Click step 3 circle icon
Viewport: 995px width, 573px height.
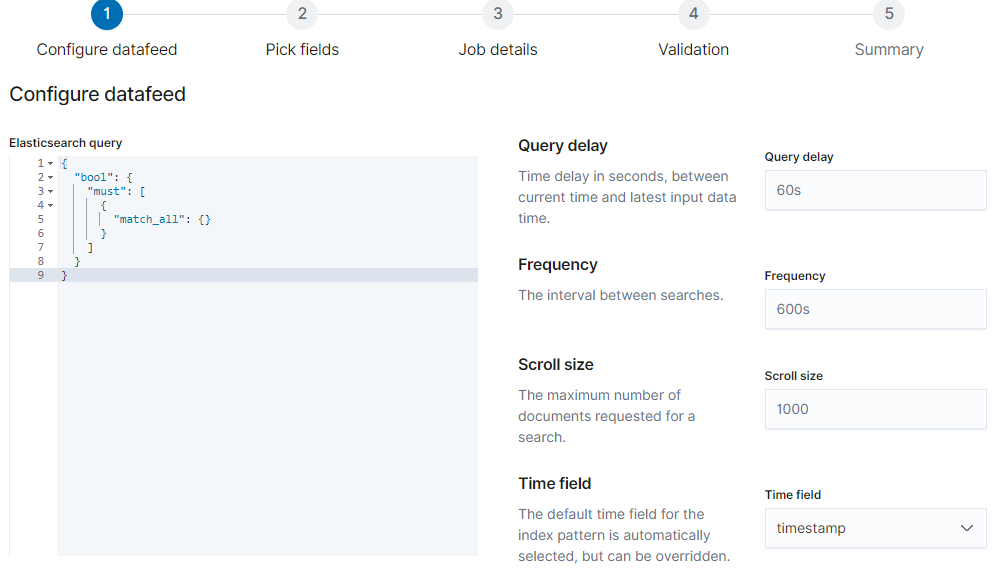[498, 14]
